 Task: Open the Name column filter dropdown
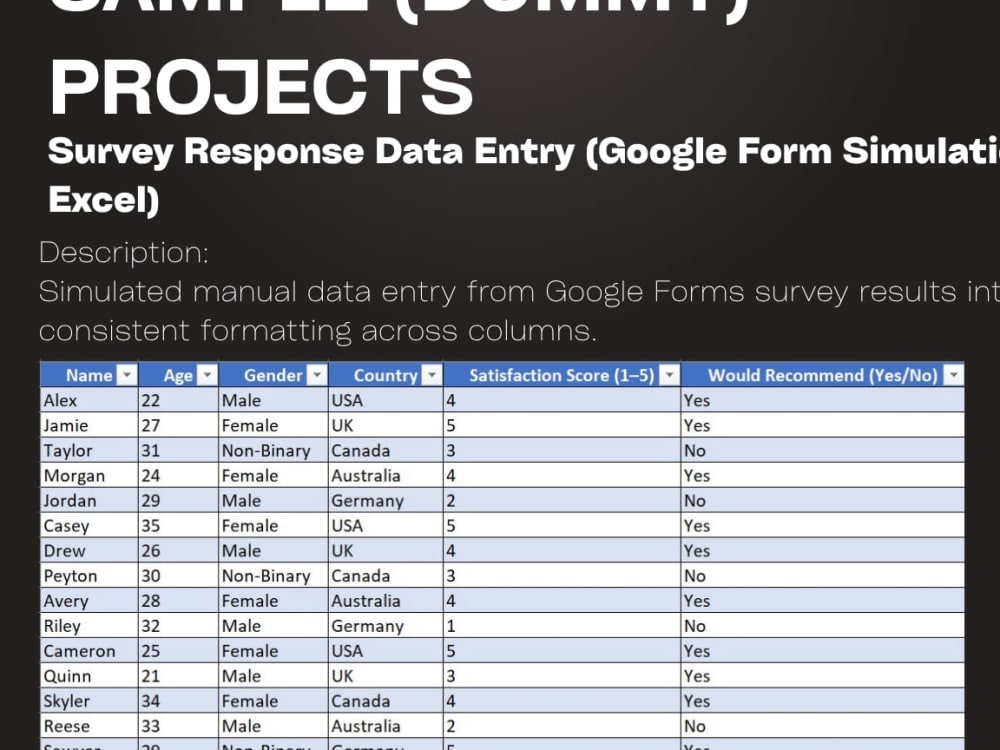[x=127, y=375]
